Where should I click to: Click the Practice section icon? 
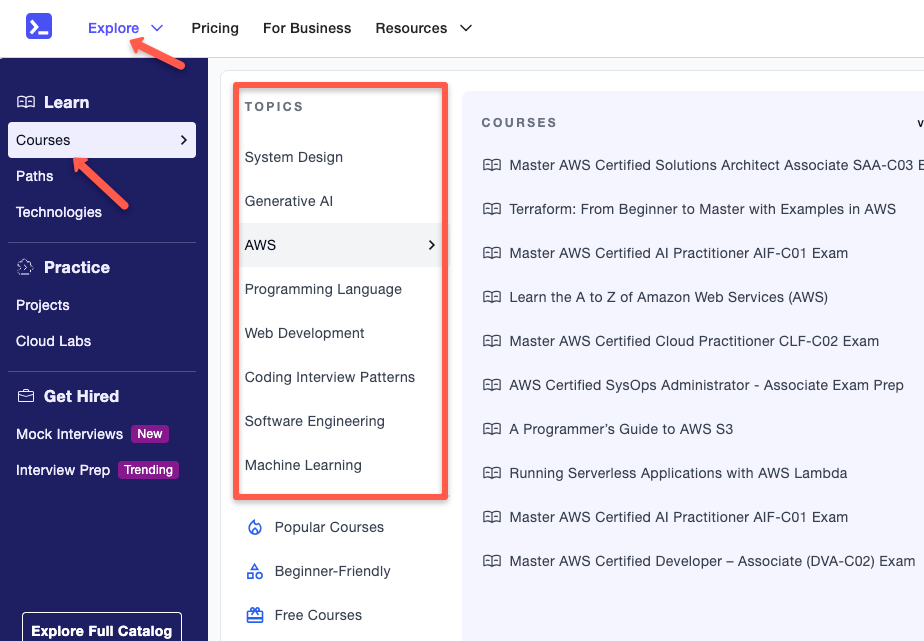pos(23,266)
